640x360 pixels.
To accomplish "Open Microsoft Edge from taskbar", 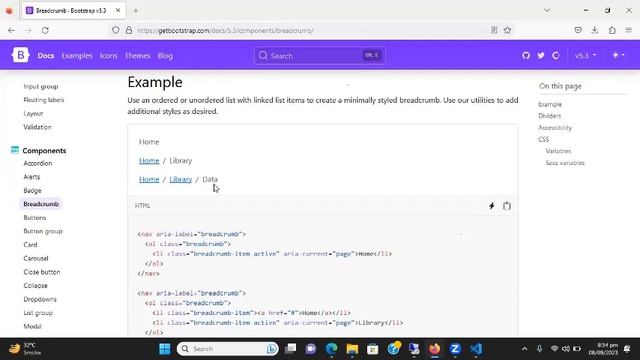I will (x=331, y=349).
